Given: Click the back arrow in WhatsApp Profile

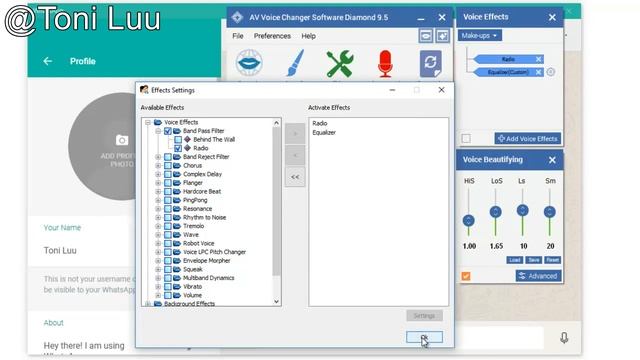Looking at the screenshot, I should click(x=48, y=61).
